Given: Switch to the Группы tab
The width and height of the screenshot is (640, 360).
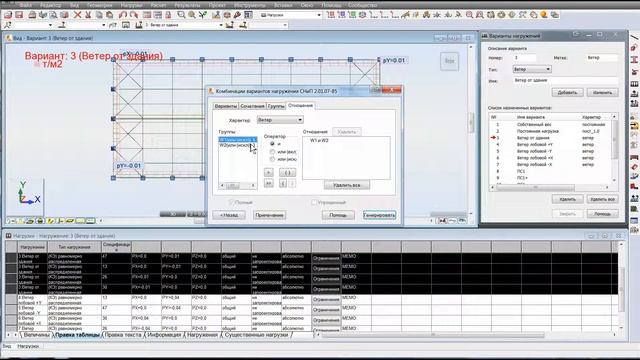Looking at the screenshot, I should tap(276, 106).
